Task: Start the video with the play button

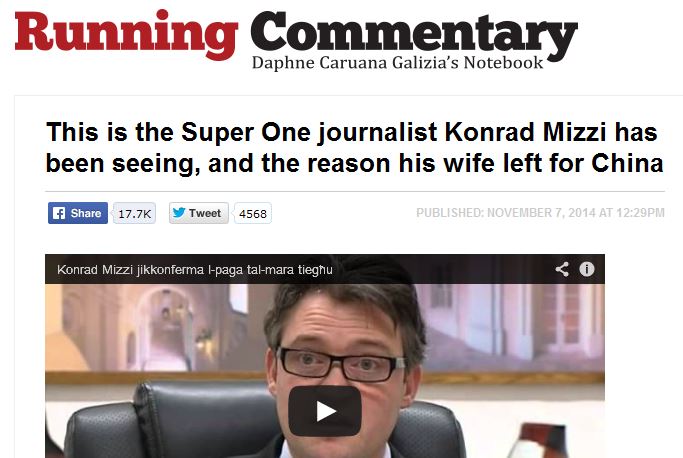Action: (x=325, y=411)
